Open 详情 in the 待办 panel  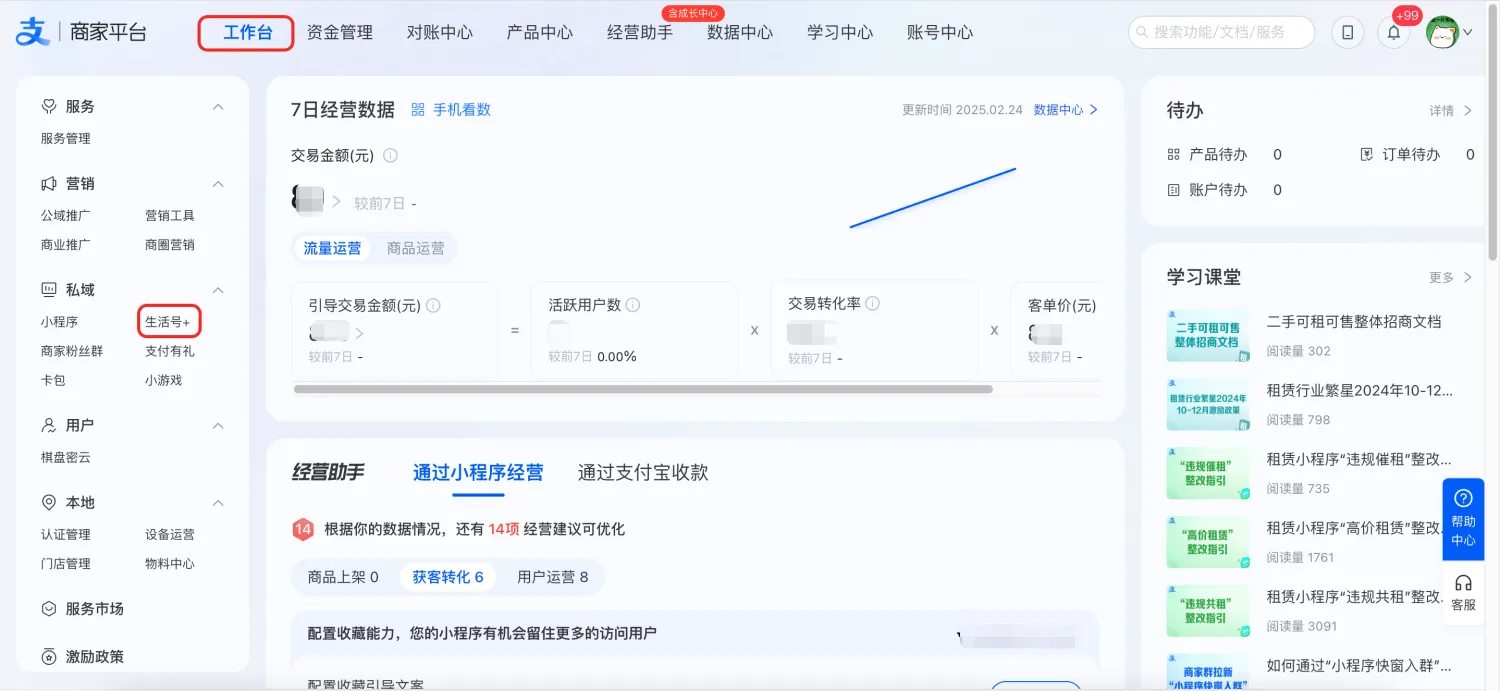(x=1451, y=111)
